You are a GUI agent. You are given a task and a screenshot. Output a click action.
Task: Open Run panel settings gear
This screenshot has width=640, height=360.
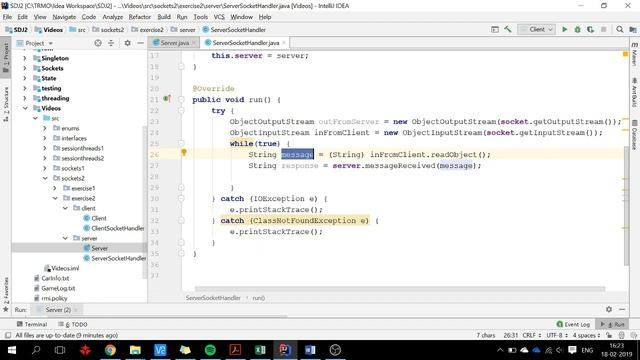point(609,309)
